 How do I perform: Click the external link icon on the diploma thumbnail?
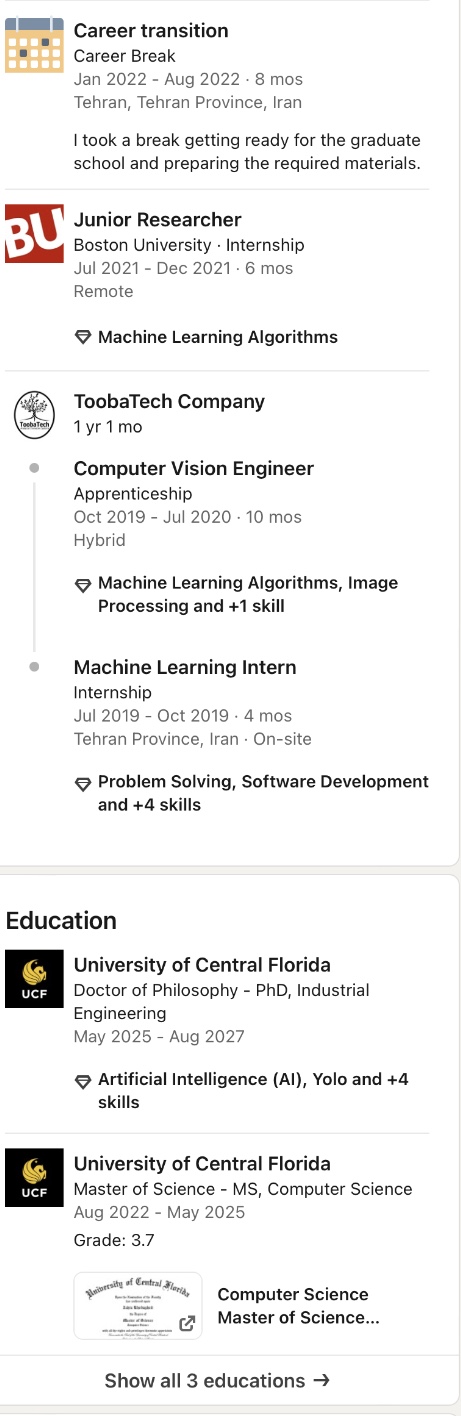click(186, 1324)
